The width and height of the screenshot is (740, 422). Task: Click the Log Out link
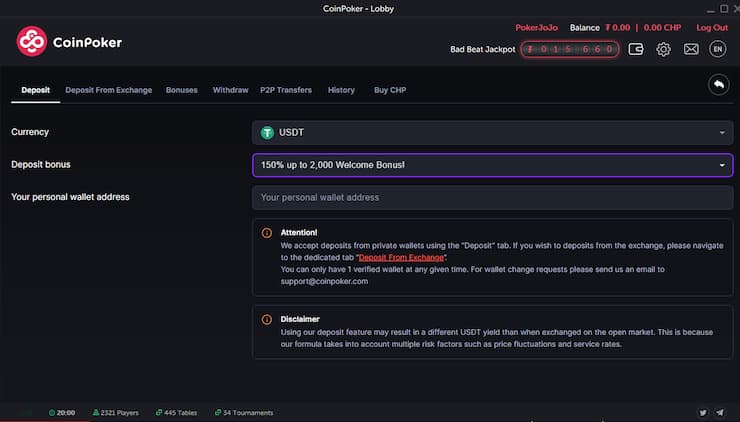click(712, 27)
